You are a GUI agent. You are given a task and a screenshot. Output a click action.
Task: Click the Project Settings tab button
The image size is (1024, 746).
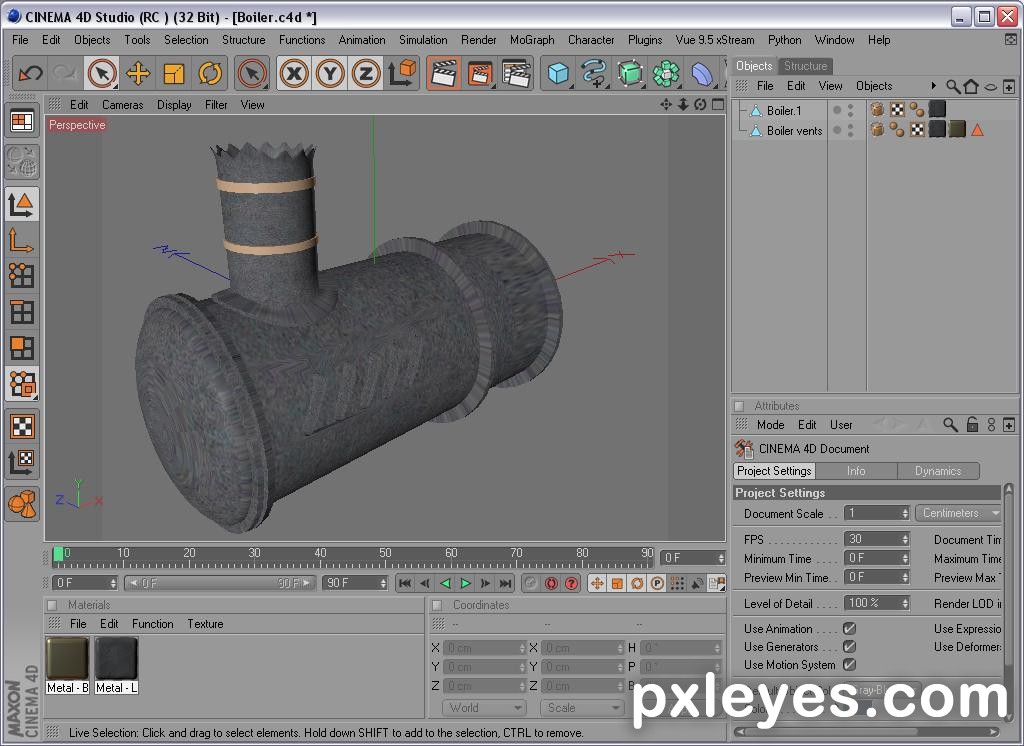[775, 471]
